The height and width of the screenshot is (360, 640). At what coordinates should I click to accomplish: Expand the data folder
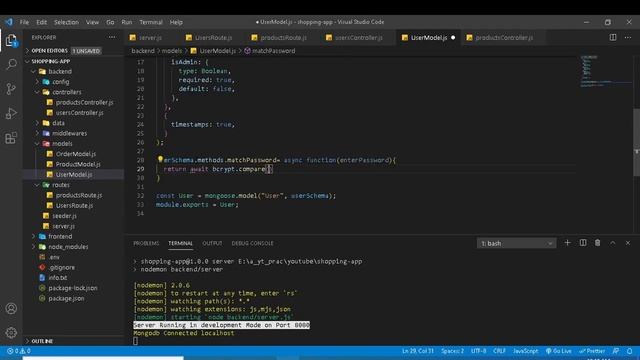coord(58,123)
